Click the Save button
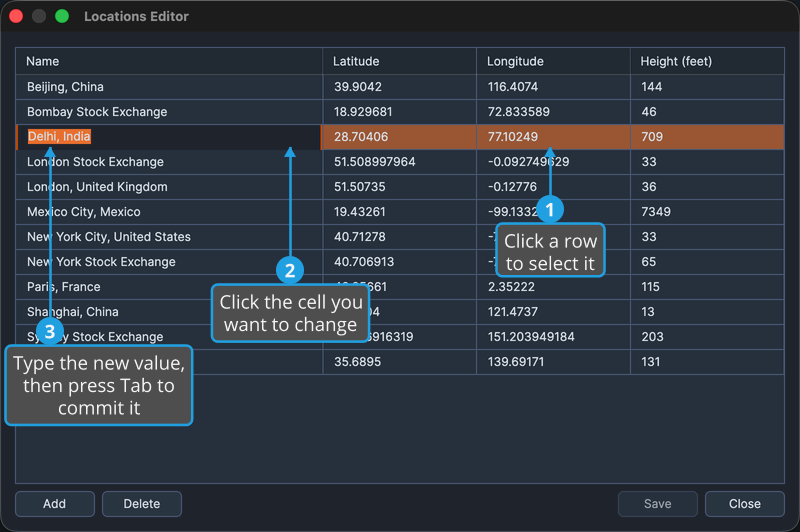Viewport: 800px width, 532px height. click(x=658, y=503)
